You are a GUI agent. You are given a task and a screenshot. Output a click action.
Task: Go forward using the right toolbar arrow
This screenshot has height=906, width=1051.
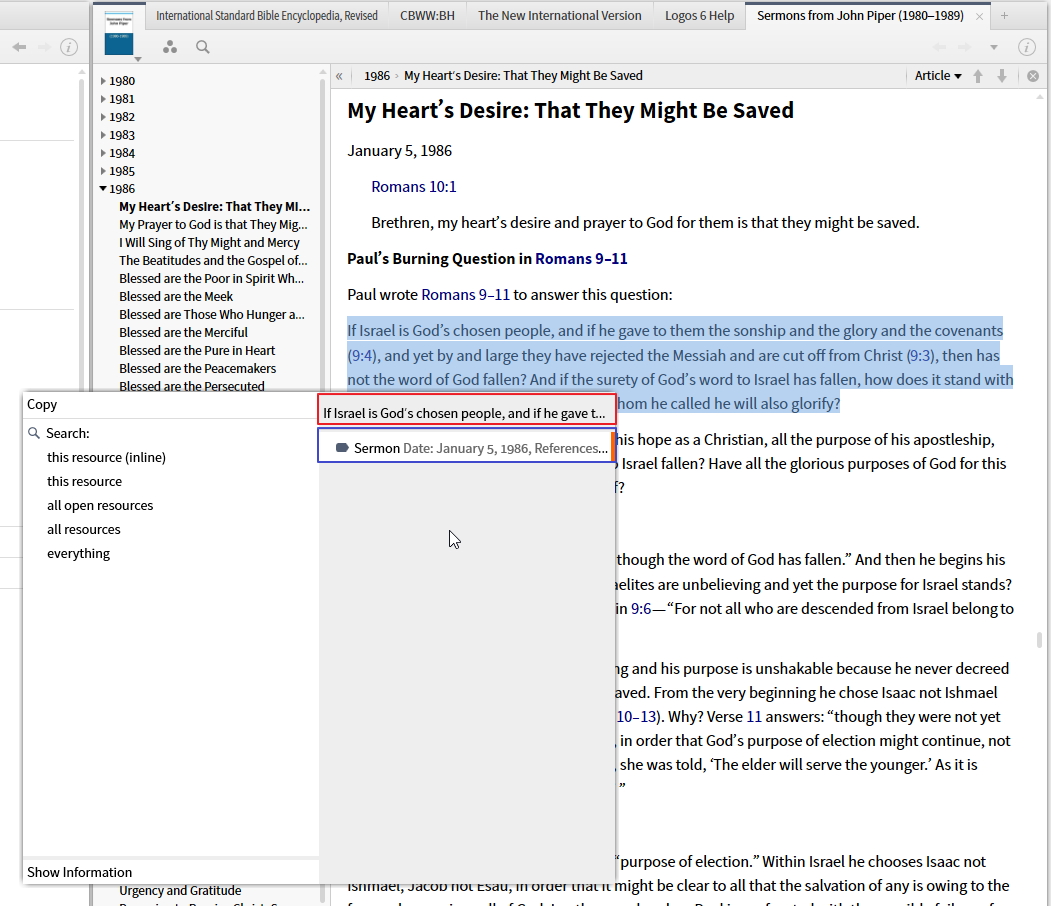(965, 47)
